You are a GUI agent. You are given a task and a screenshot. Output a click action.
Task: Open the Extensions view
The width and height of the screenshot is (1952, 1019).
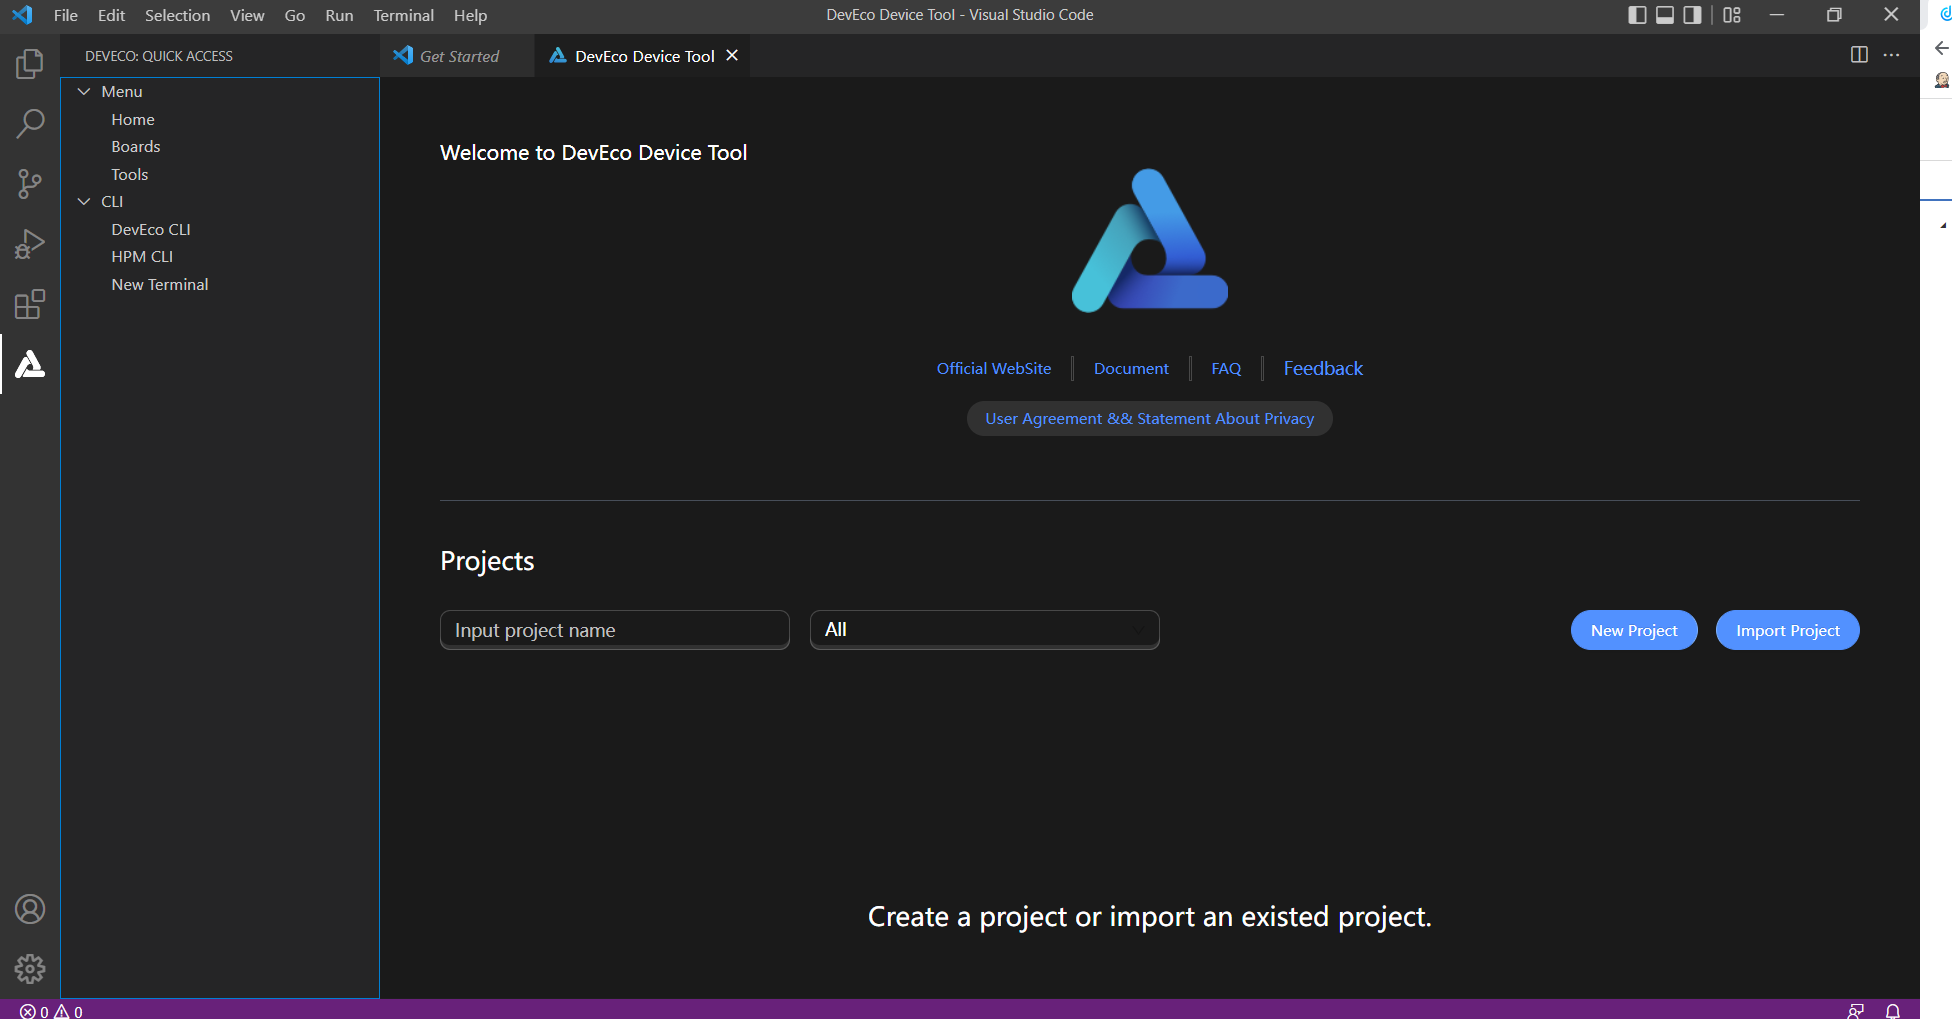[30, 304]
